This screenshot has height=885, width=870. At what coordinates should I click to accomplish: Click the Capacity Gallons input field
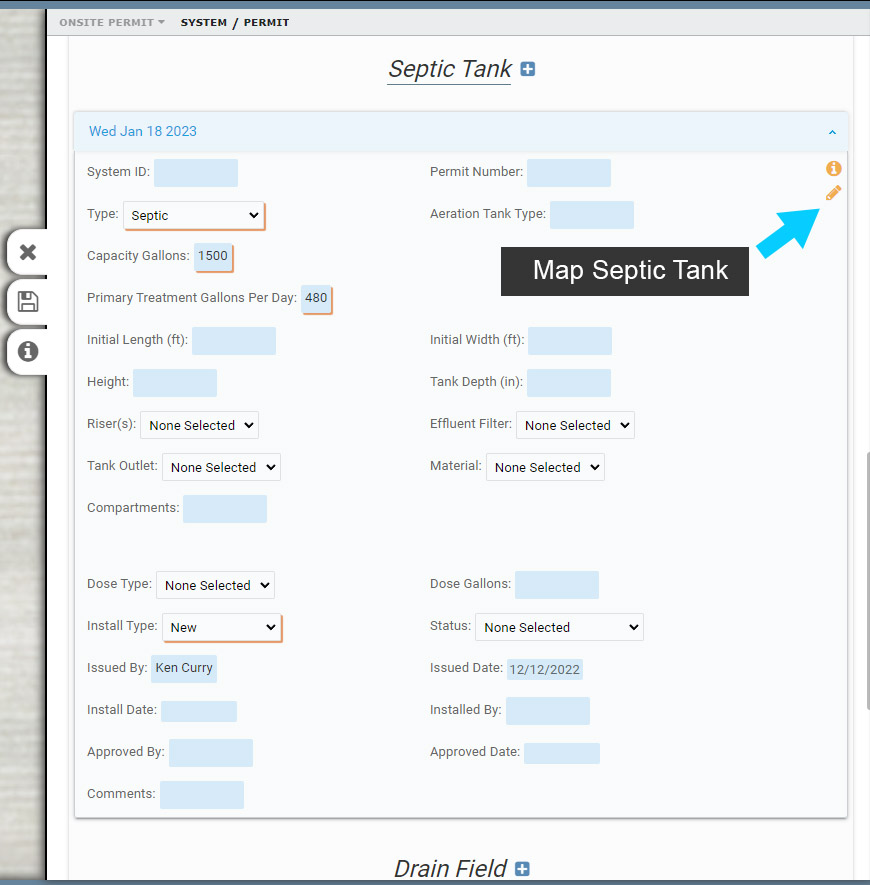(213, 256)
